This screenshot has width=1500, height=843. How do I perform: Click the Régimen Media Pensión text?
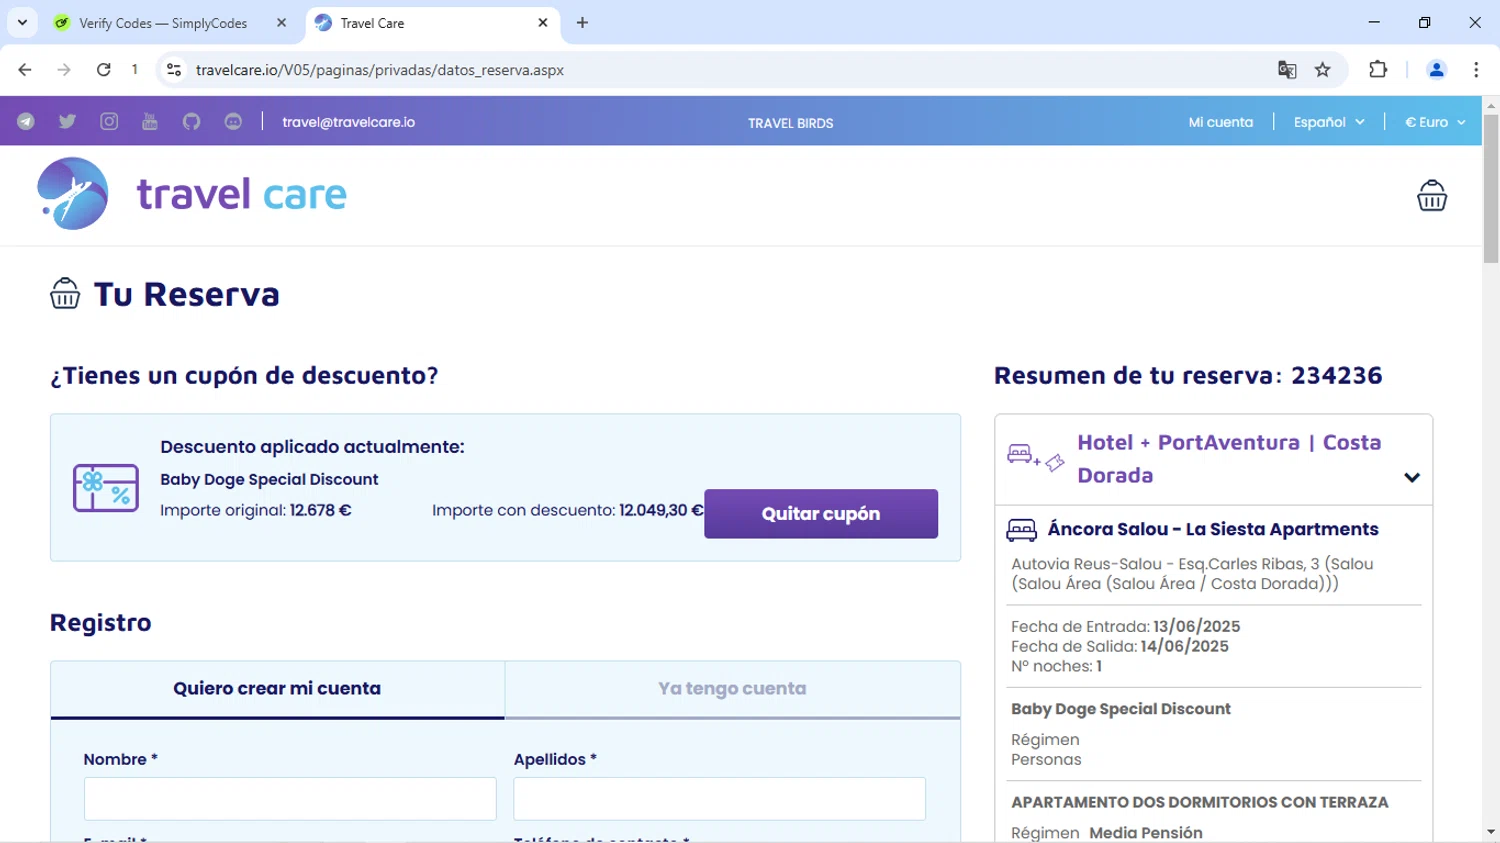click(x=1107, y=833)
